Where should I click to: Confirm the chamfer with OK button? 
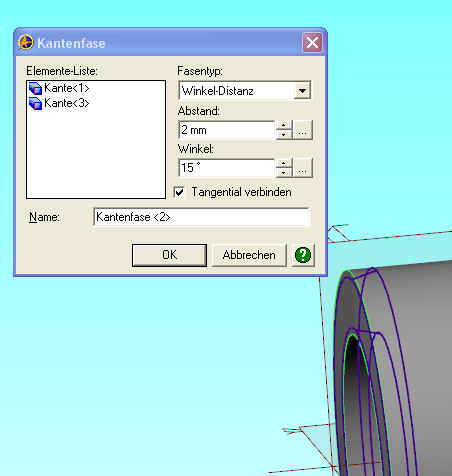(169, 255)
